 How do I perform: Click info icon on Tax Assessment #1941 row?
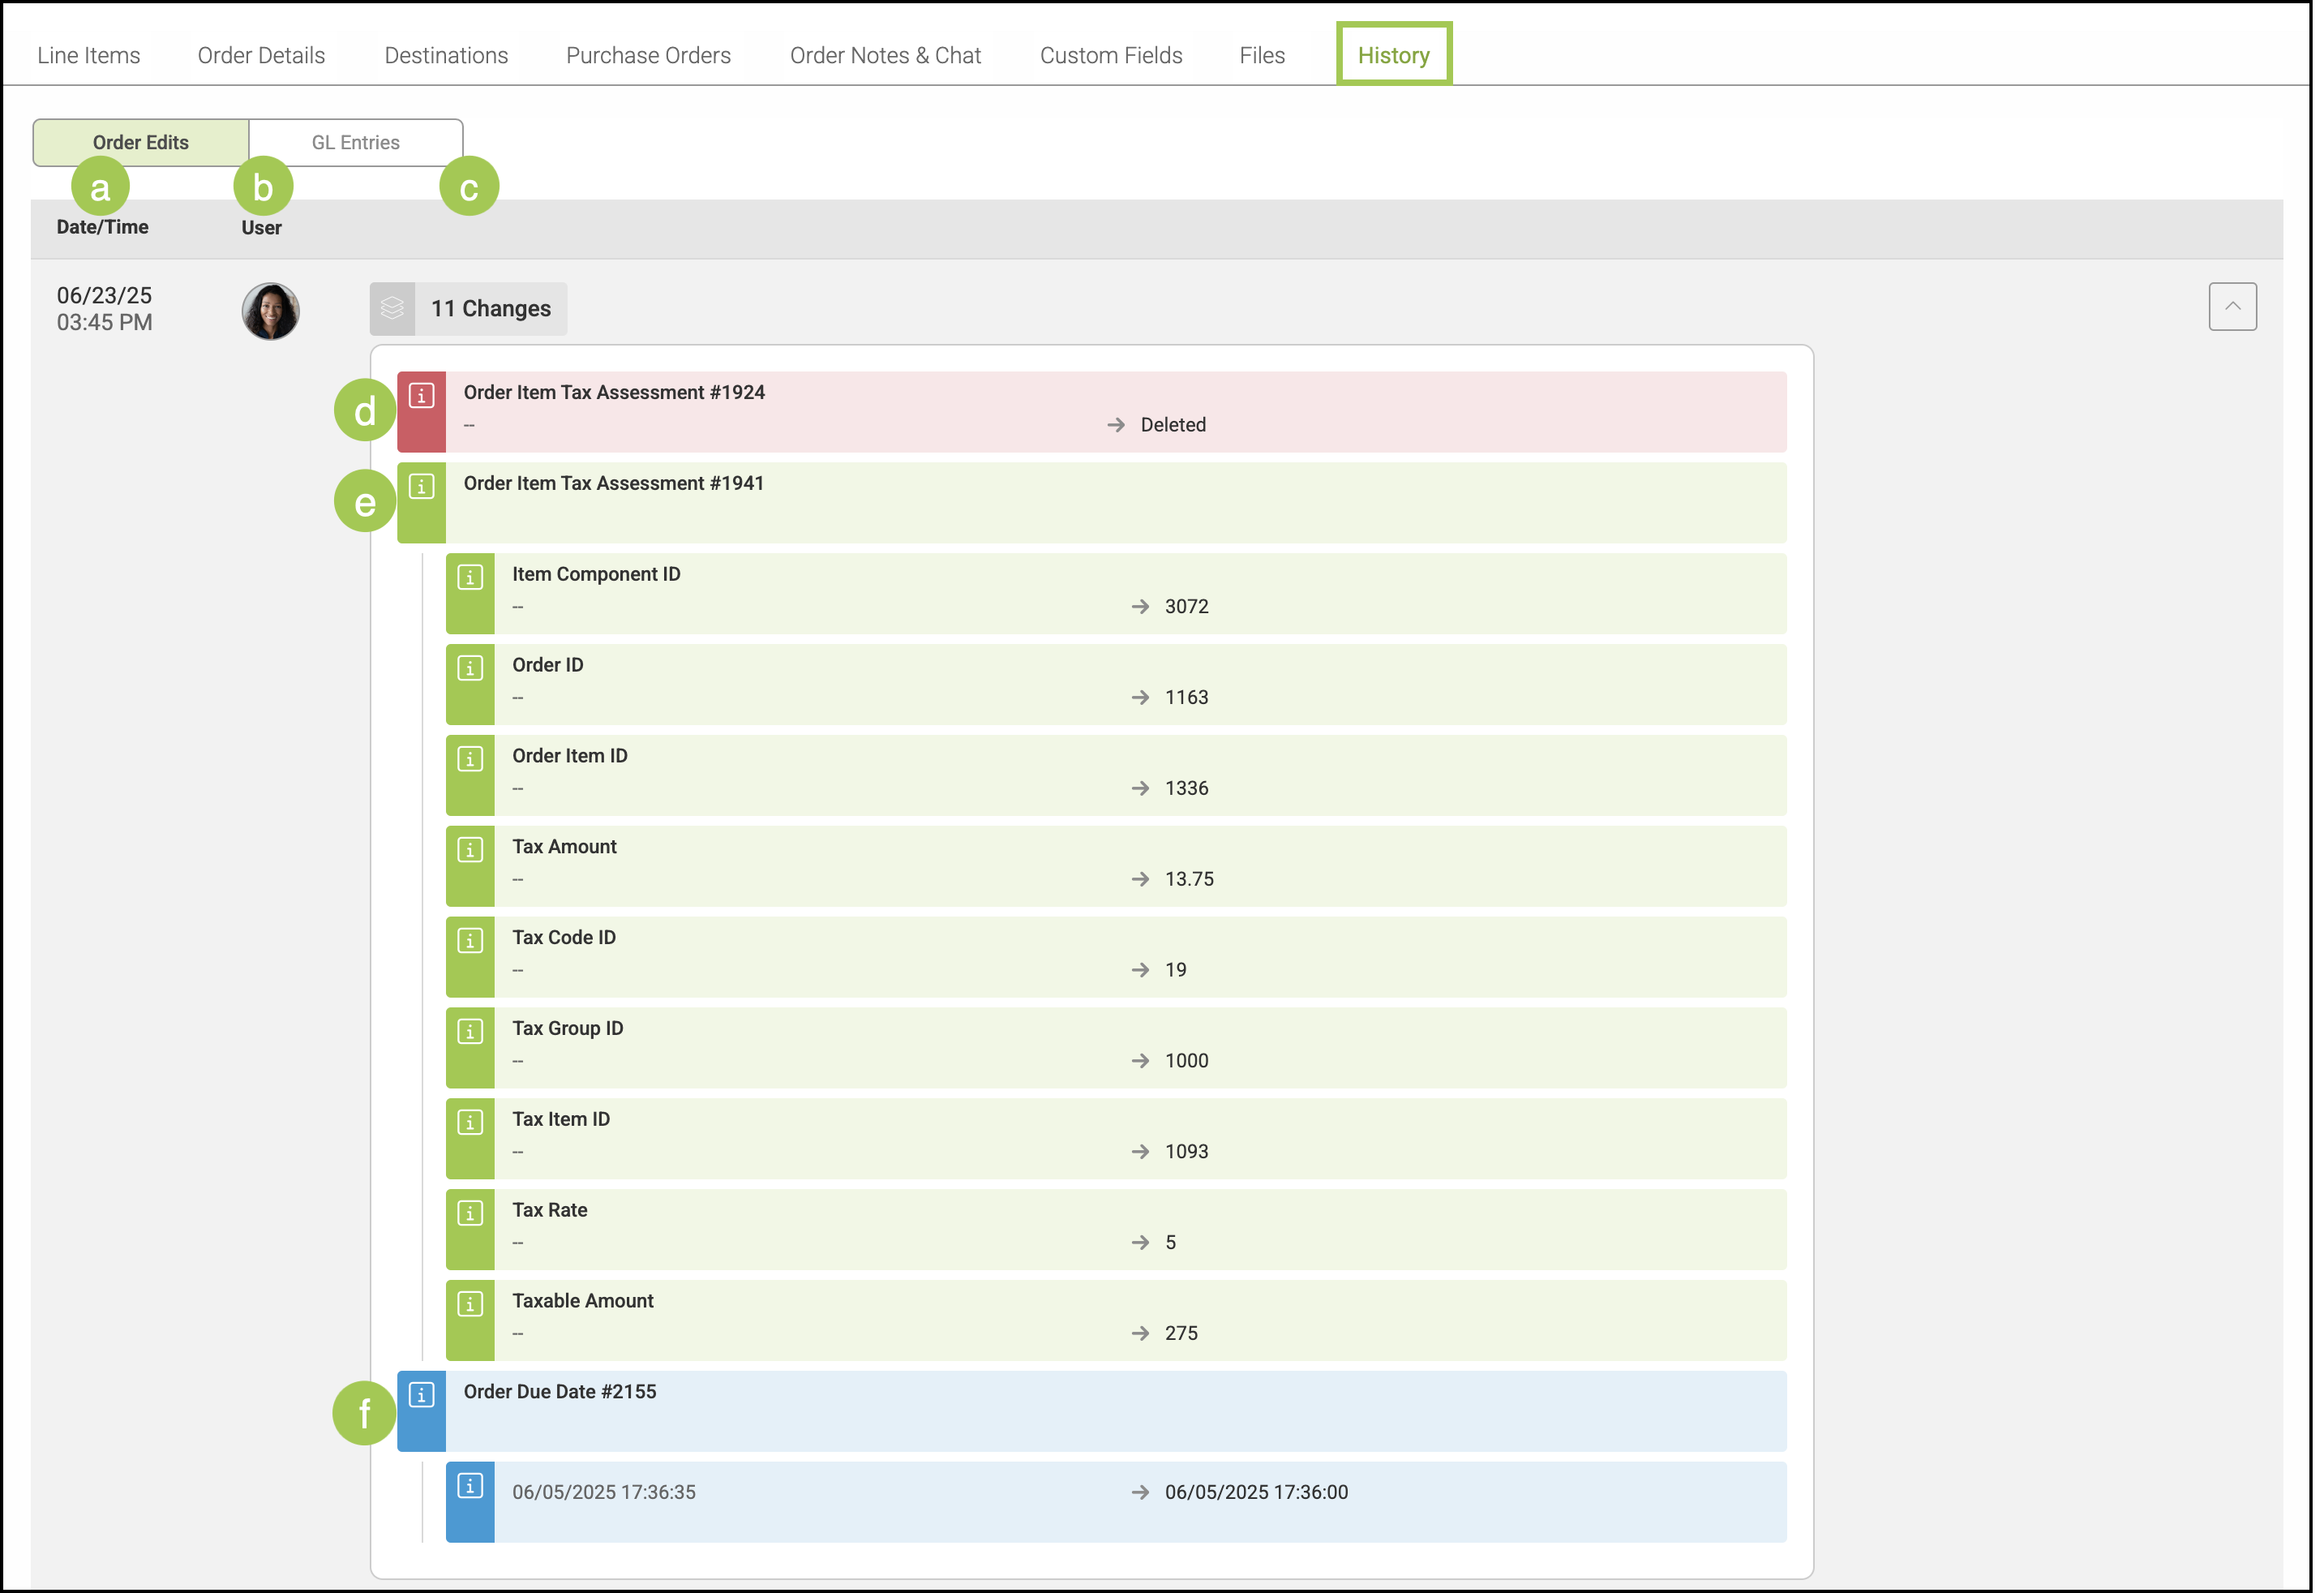421,487
